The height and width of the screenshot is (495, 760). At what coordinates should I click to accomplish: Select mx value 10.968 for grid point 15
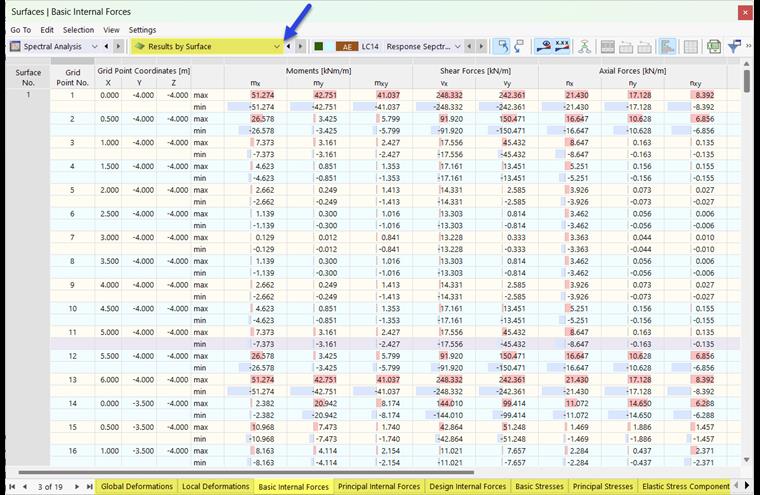[262, 427]
